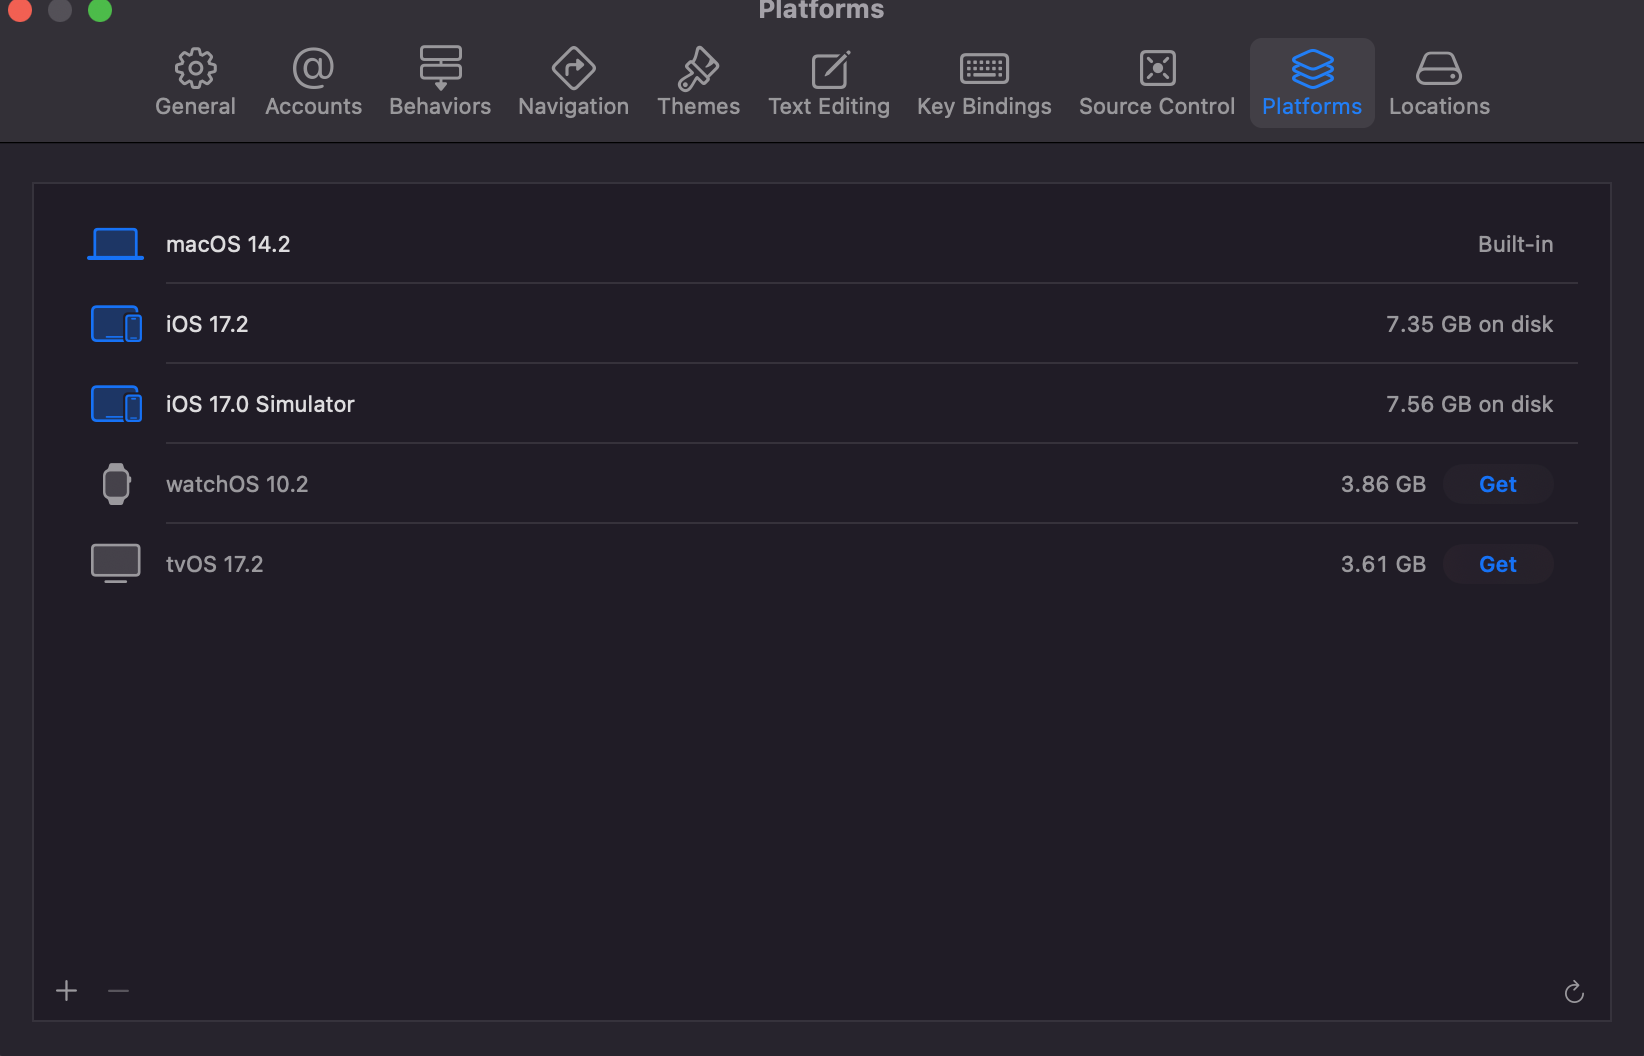Click the 3.61 GB size text
Screen dimensions: 1644x1056
pyautogui.click(x=1383, y=564)
